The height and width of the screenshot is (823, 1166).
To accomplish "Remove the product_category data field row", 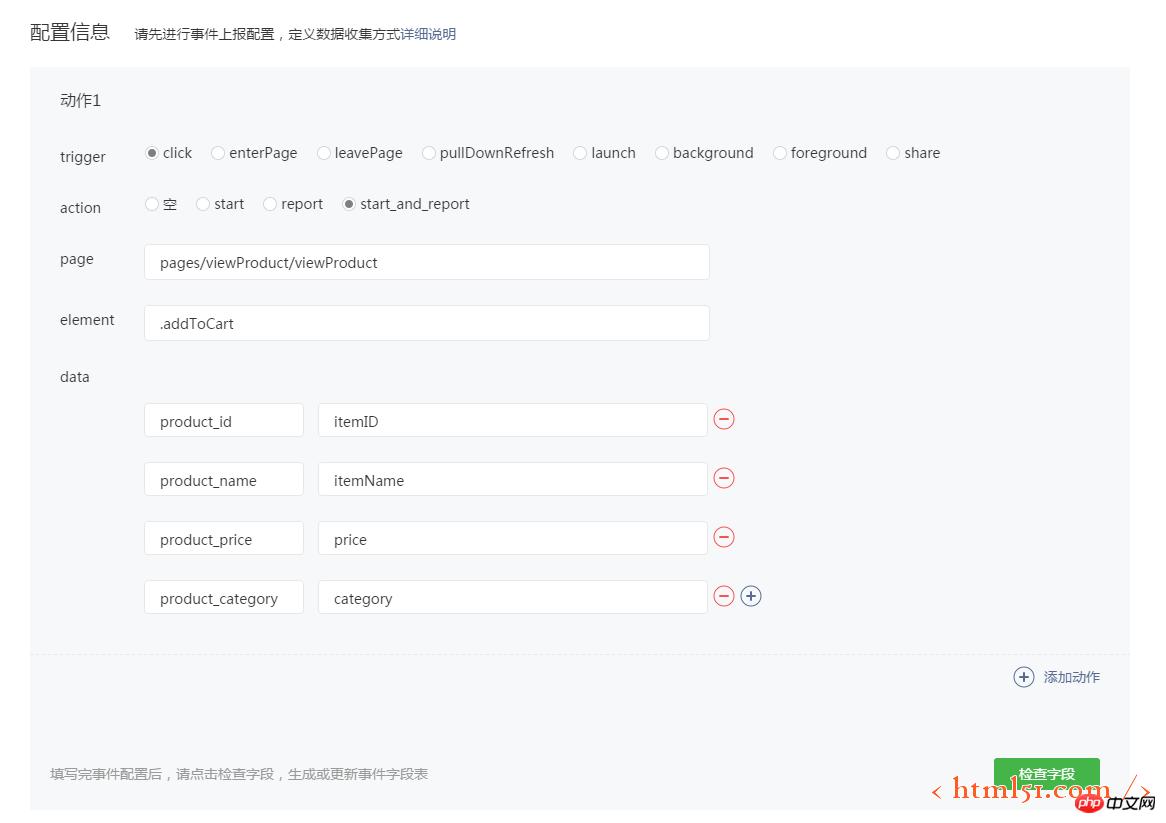I will (x=724, y=595).
